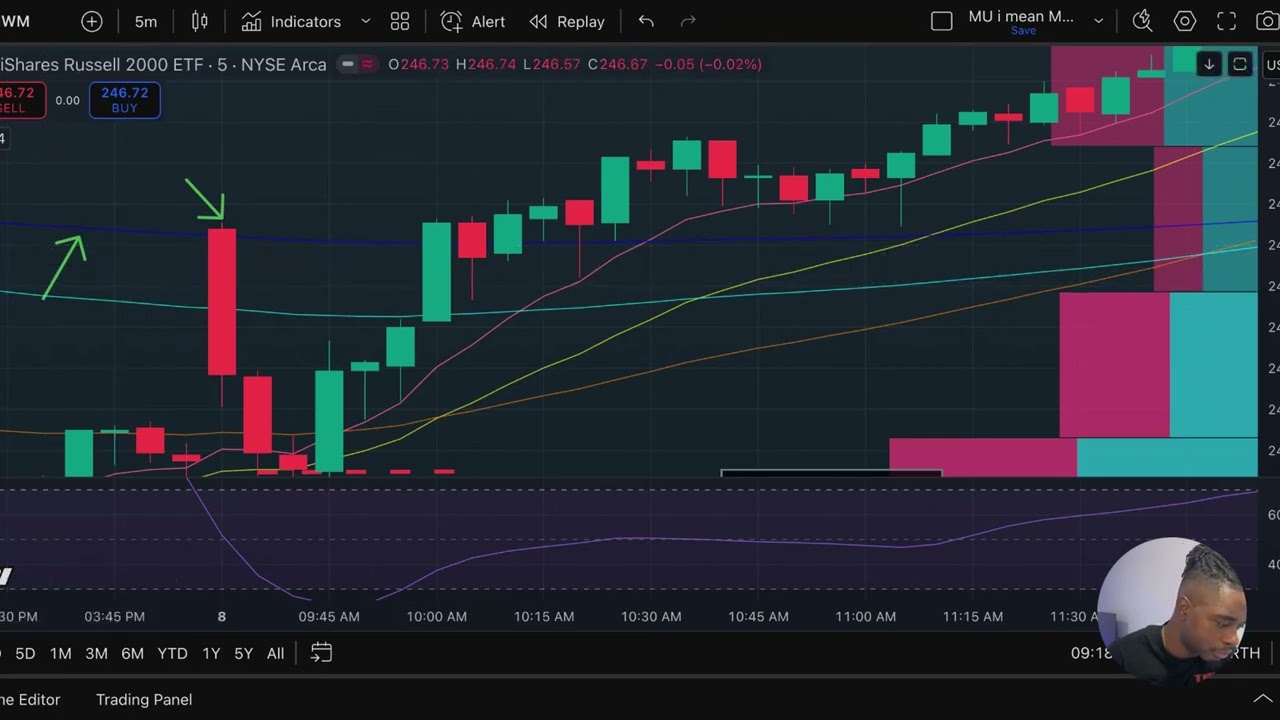
Task: Enter fullscreen mode
Action: (1226, 21)
